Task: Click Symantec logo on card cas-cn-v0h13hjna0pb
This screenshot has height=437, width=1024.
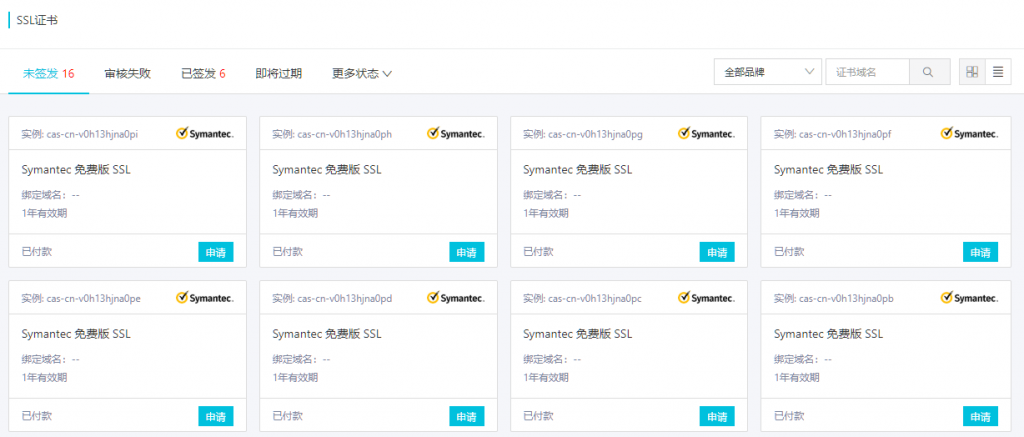Action: [969, 298]
